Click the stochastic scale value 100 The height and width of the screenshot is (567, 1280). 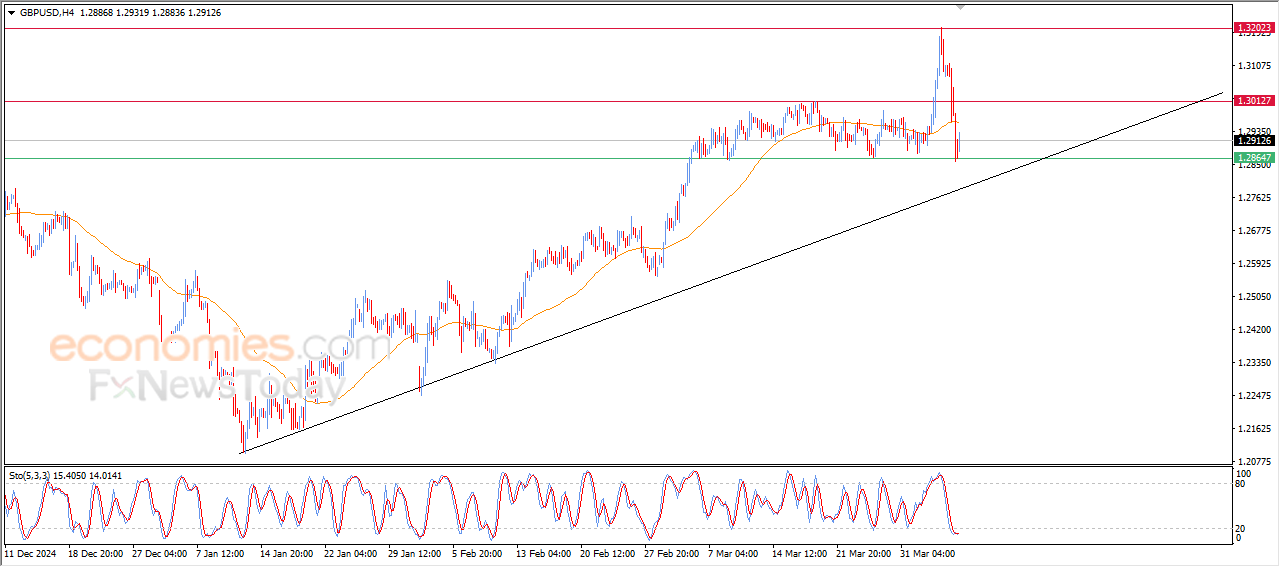(x=1244, y=473)
